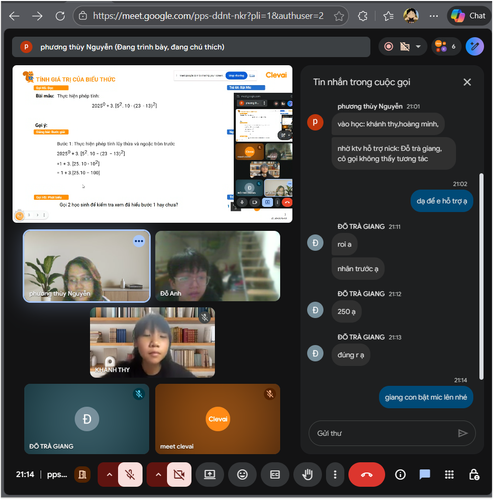Viewport: 493px width, 500px height.
Task: Unmute the microphone
Action: [130, 475]
